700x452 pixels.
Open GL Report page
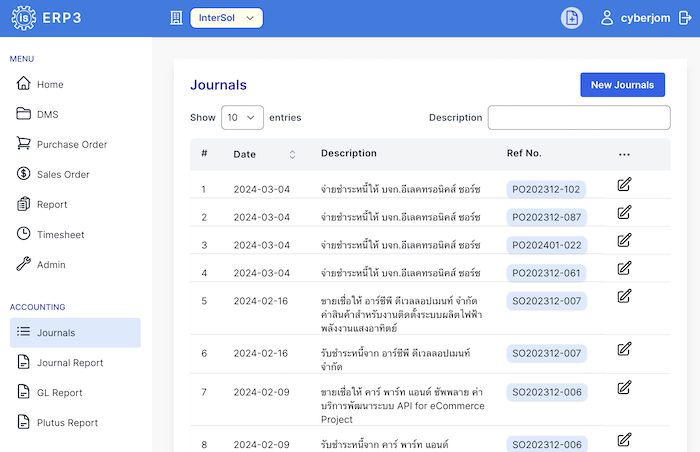pyautogui.click(x=59, y=393)
